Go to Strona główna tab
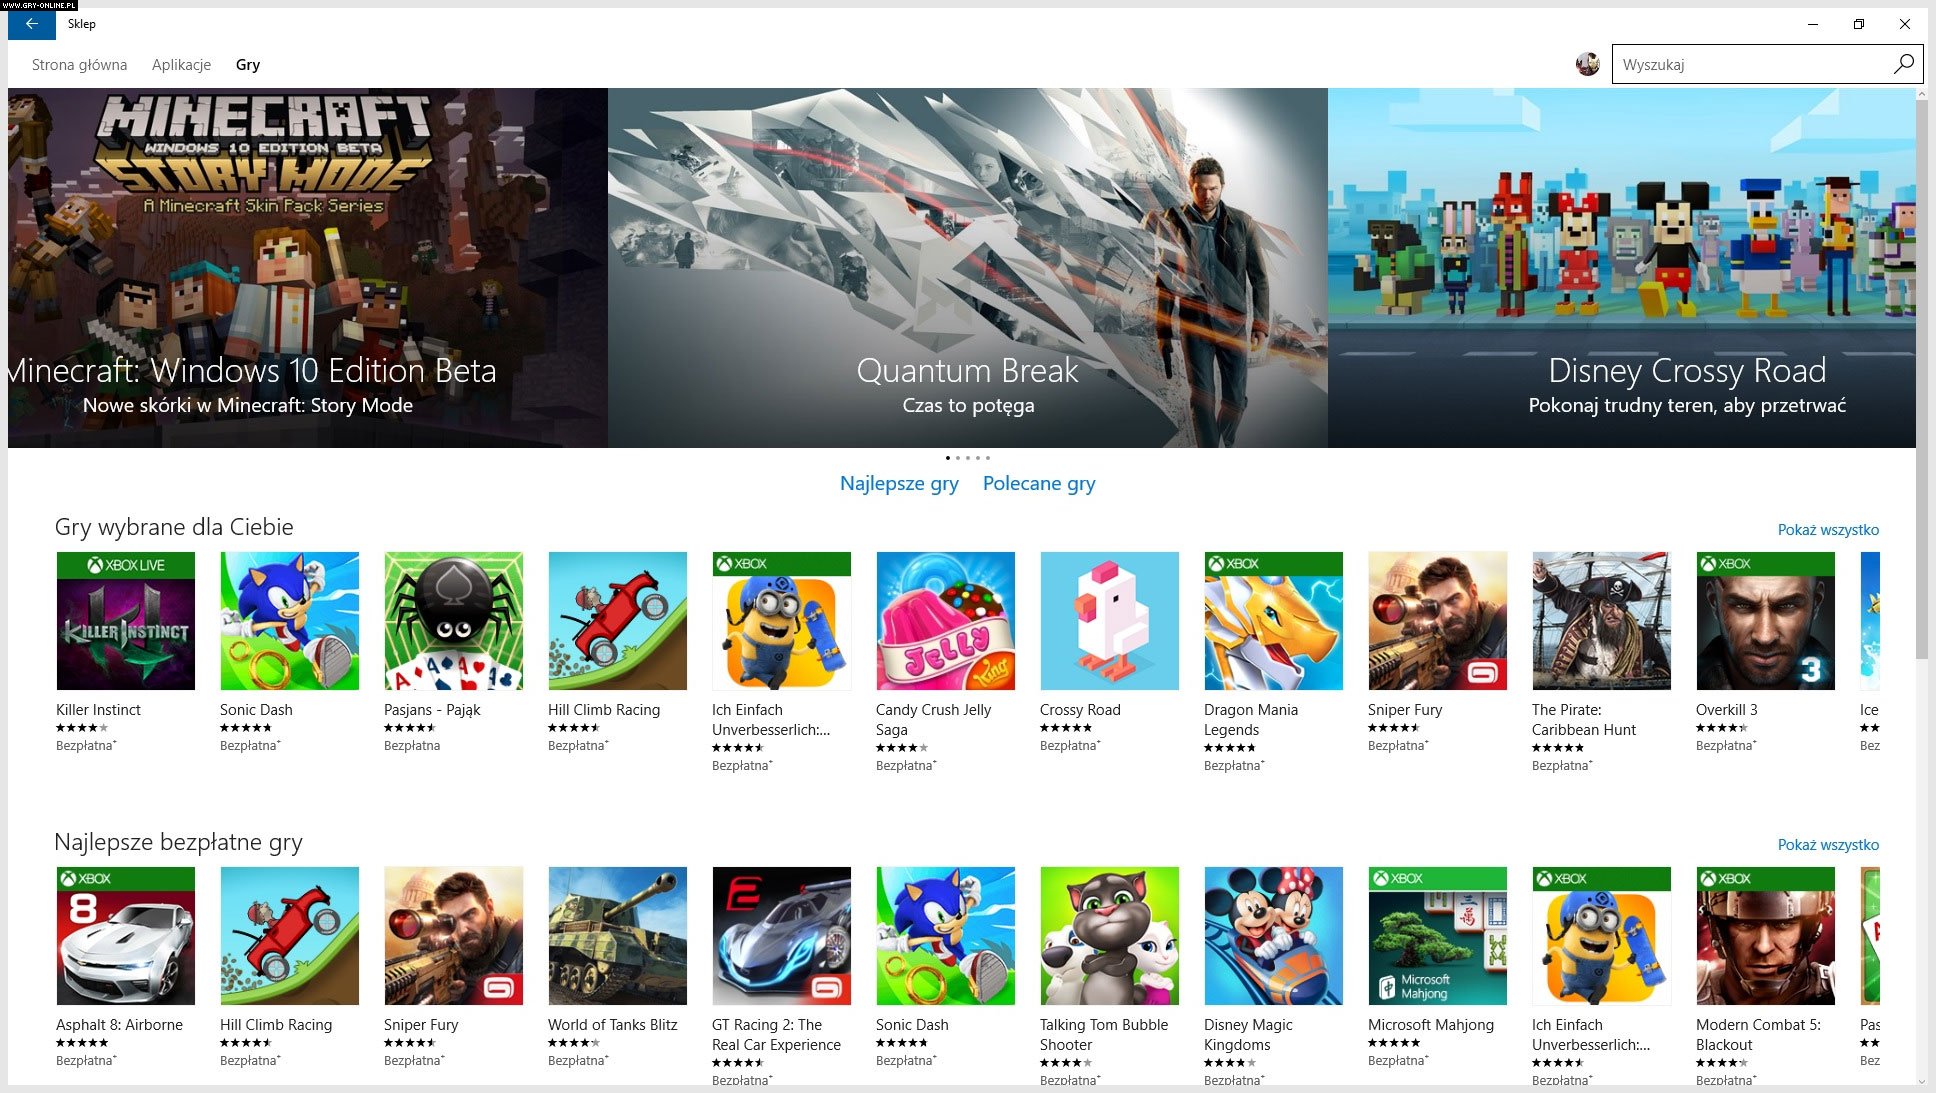This screenshot has height=1093, width=1936. click(79, 65)
